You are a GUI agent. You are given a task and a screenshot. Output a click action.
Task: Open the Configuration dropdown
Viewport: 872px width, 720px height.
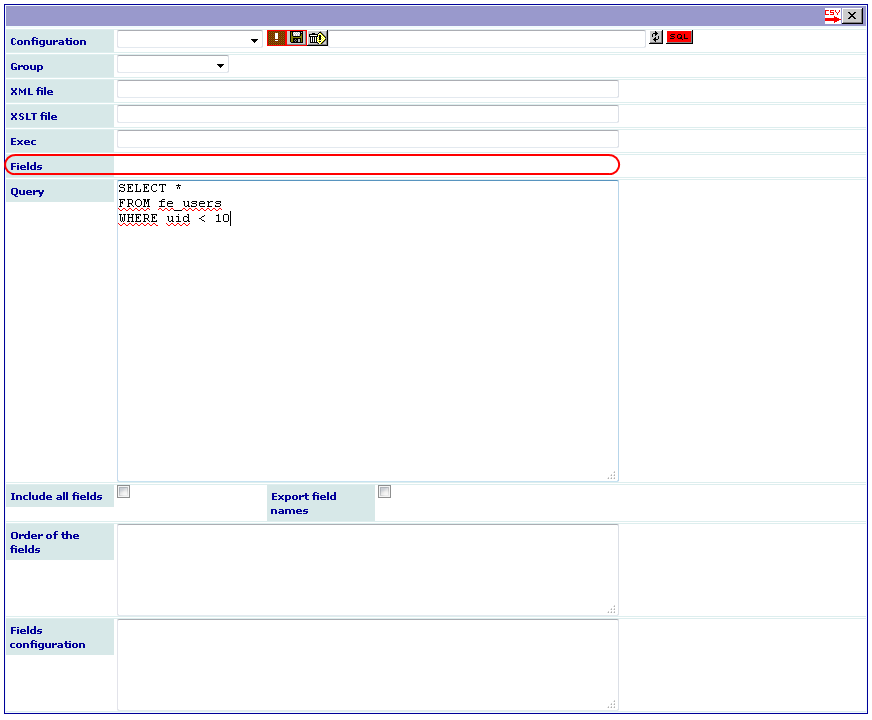point(190,40)
